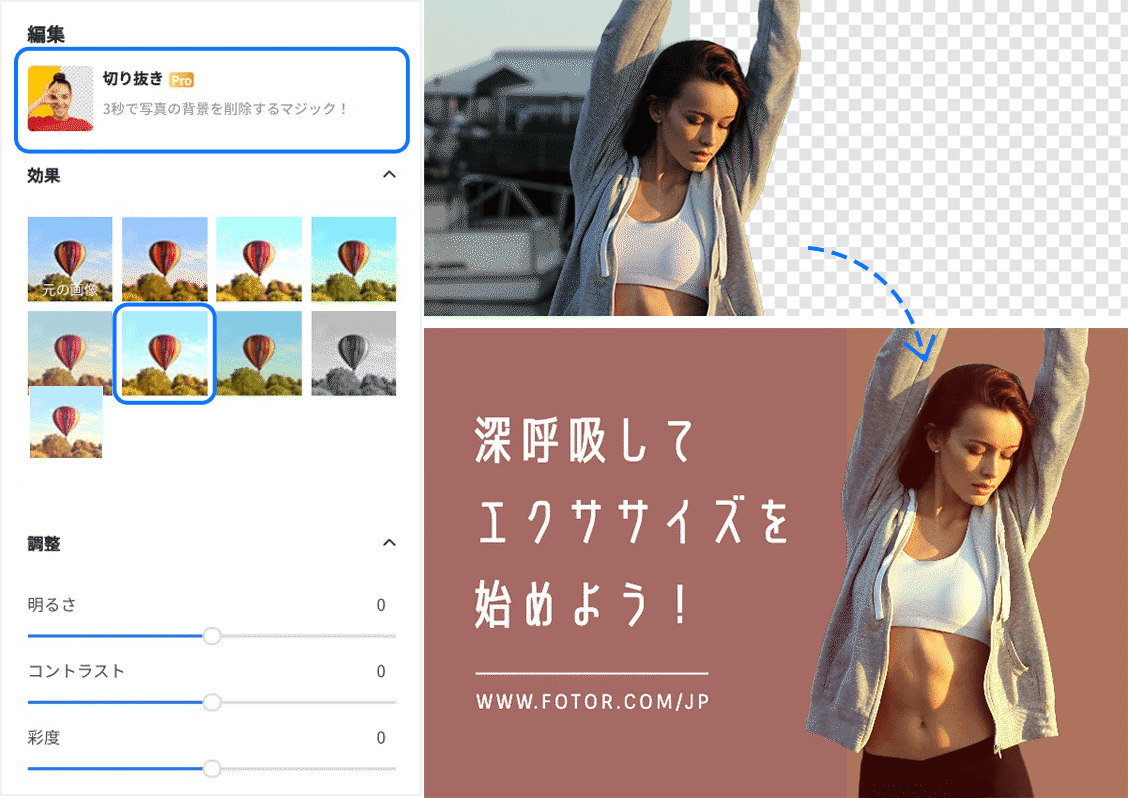Click the 明るさ brightness slider handle

212,635
